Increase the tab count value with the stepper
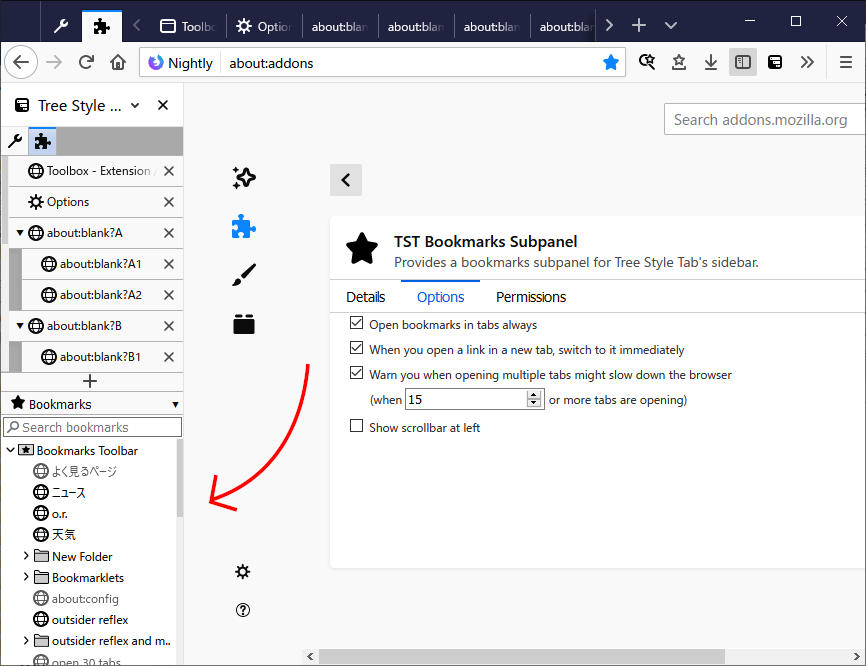Screen dimensions: 866x666 [533, 393]
